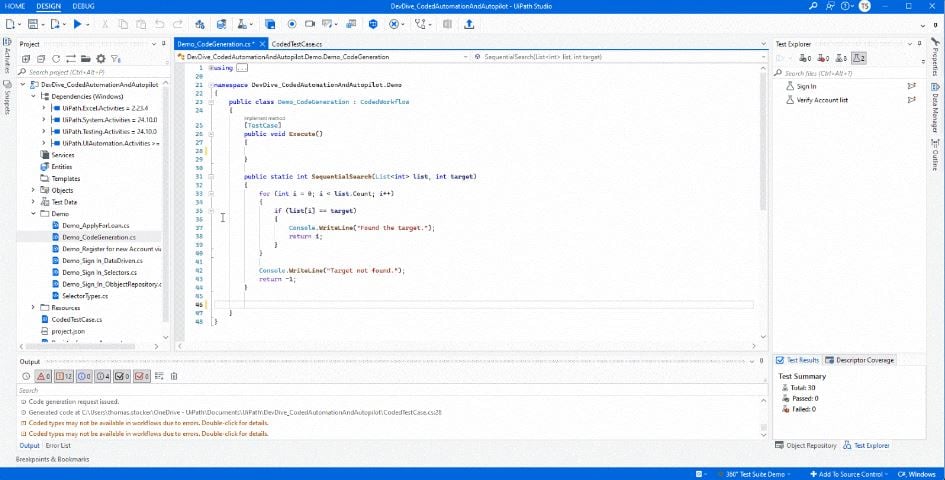Screen dimensions: 945x480
Task: Click the video camera recorder icon in the toolbar
Action: tap(310, 24)
